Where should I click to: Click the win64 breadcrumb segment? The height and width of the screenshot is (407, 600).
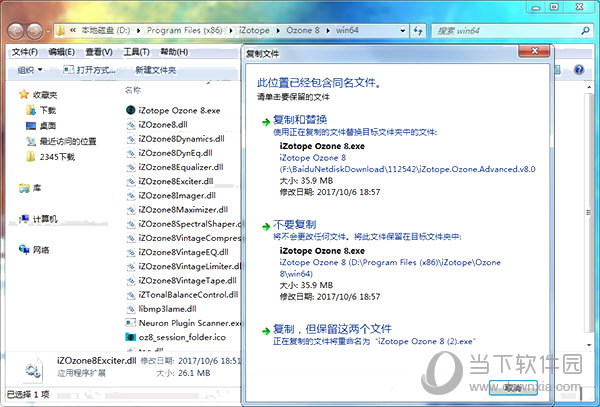(347, 31)
